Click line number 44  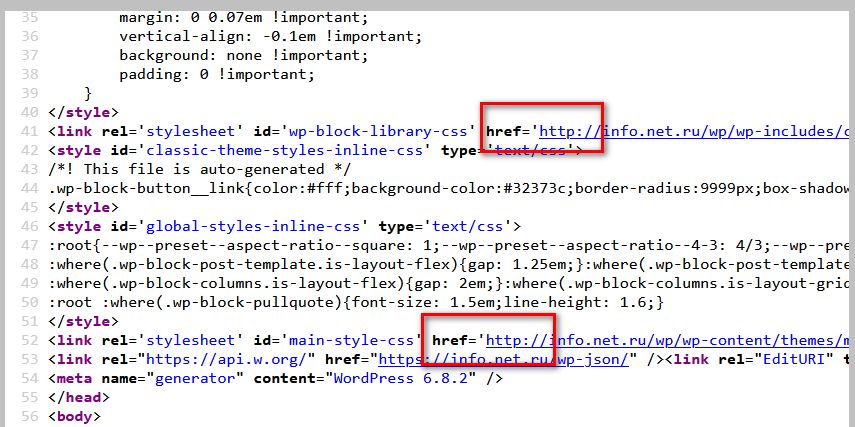tap(29, 188)
